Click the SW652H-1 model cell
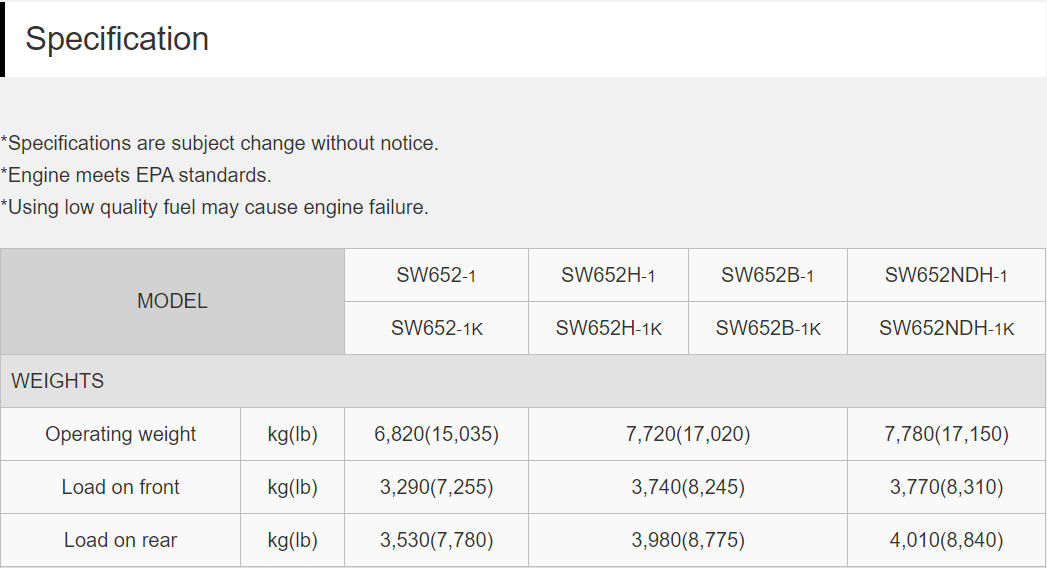Image resolution: width=1047 pixels, height=568 pixels. point(608,275)
